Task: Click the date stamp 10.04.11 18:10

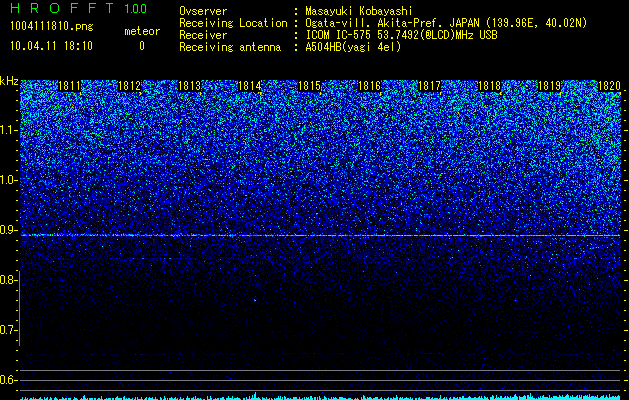Action: click(51, 46)
